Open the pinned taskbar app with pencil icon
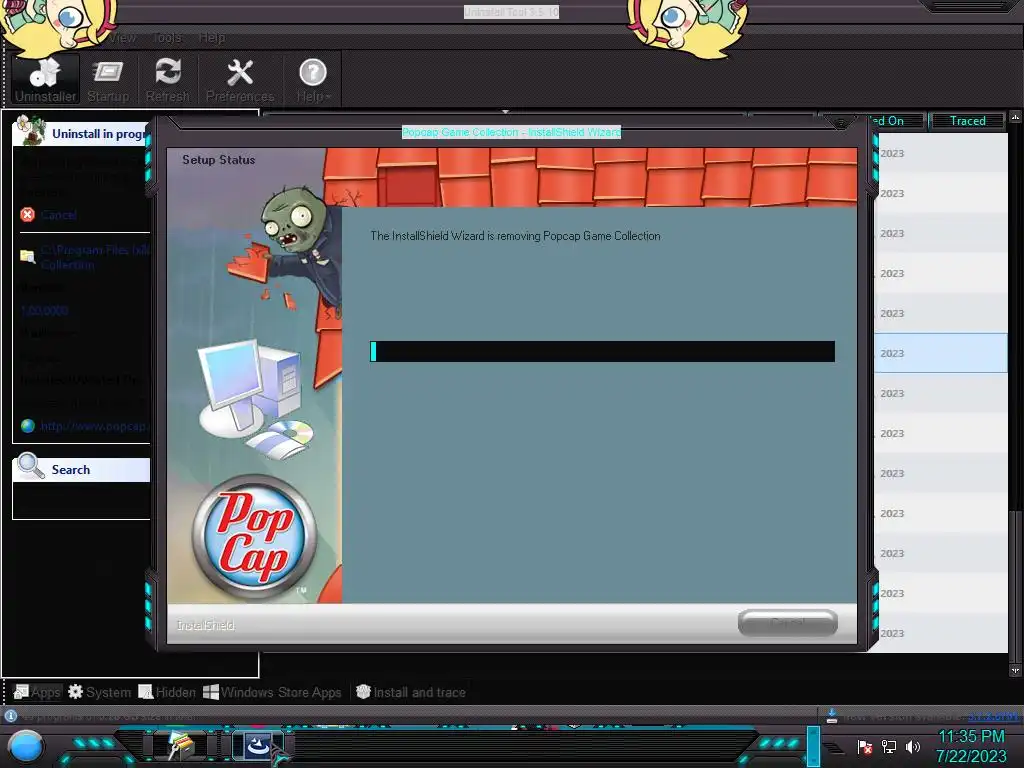 click(x=179, y=745)
